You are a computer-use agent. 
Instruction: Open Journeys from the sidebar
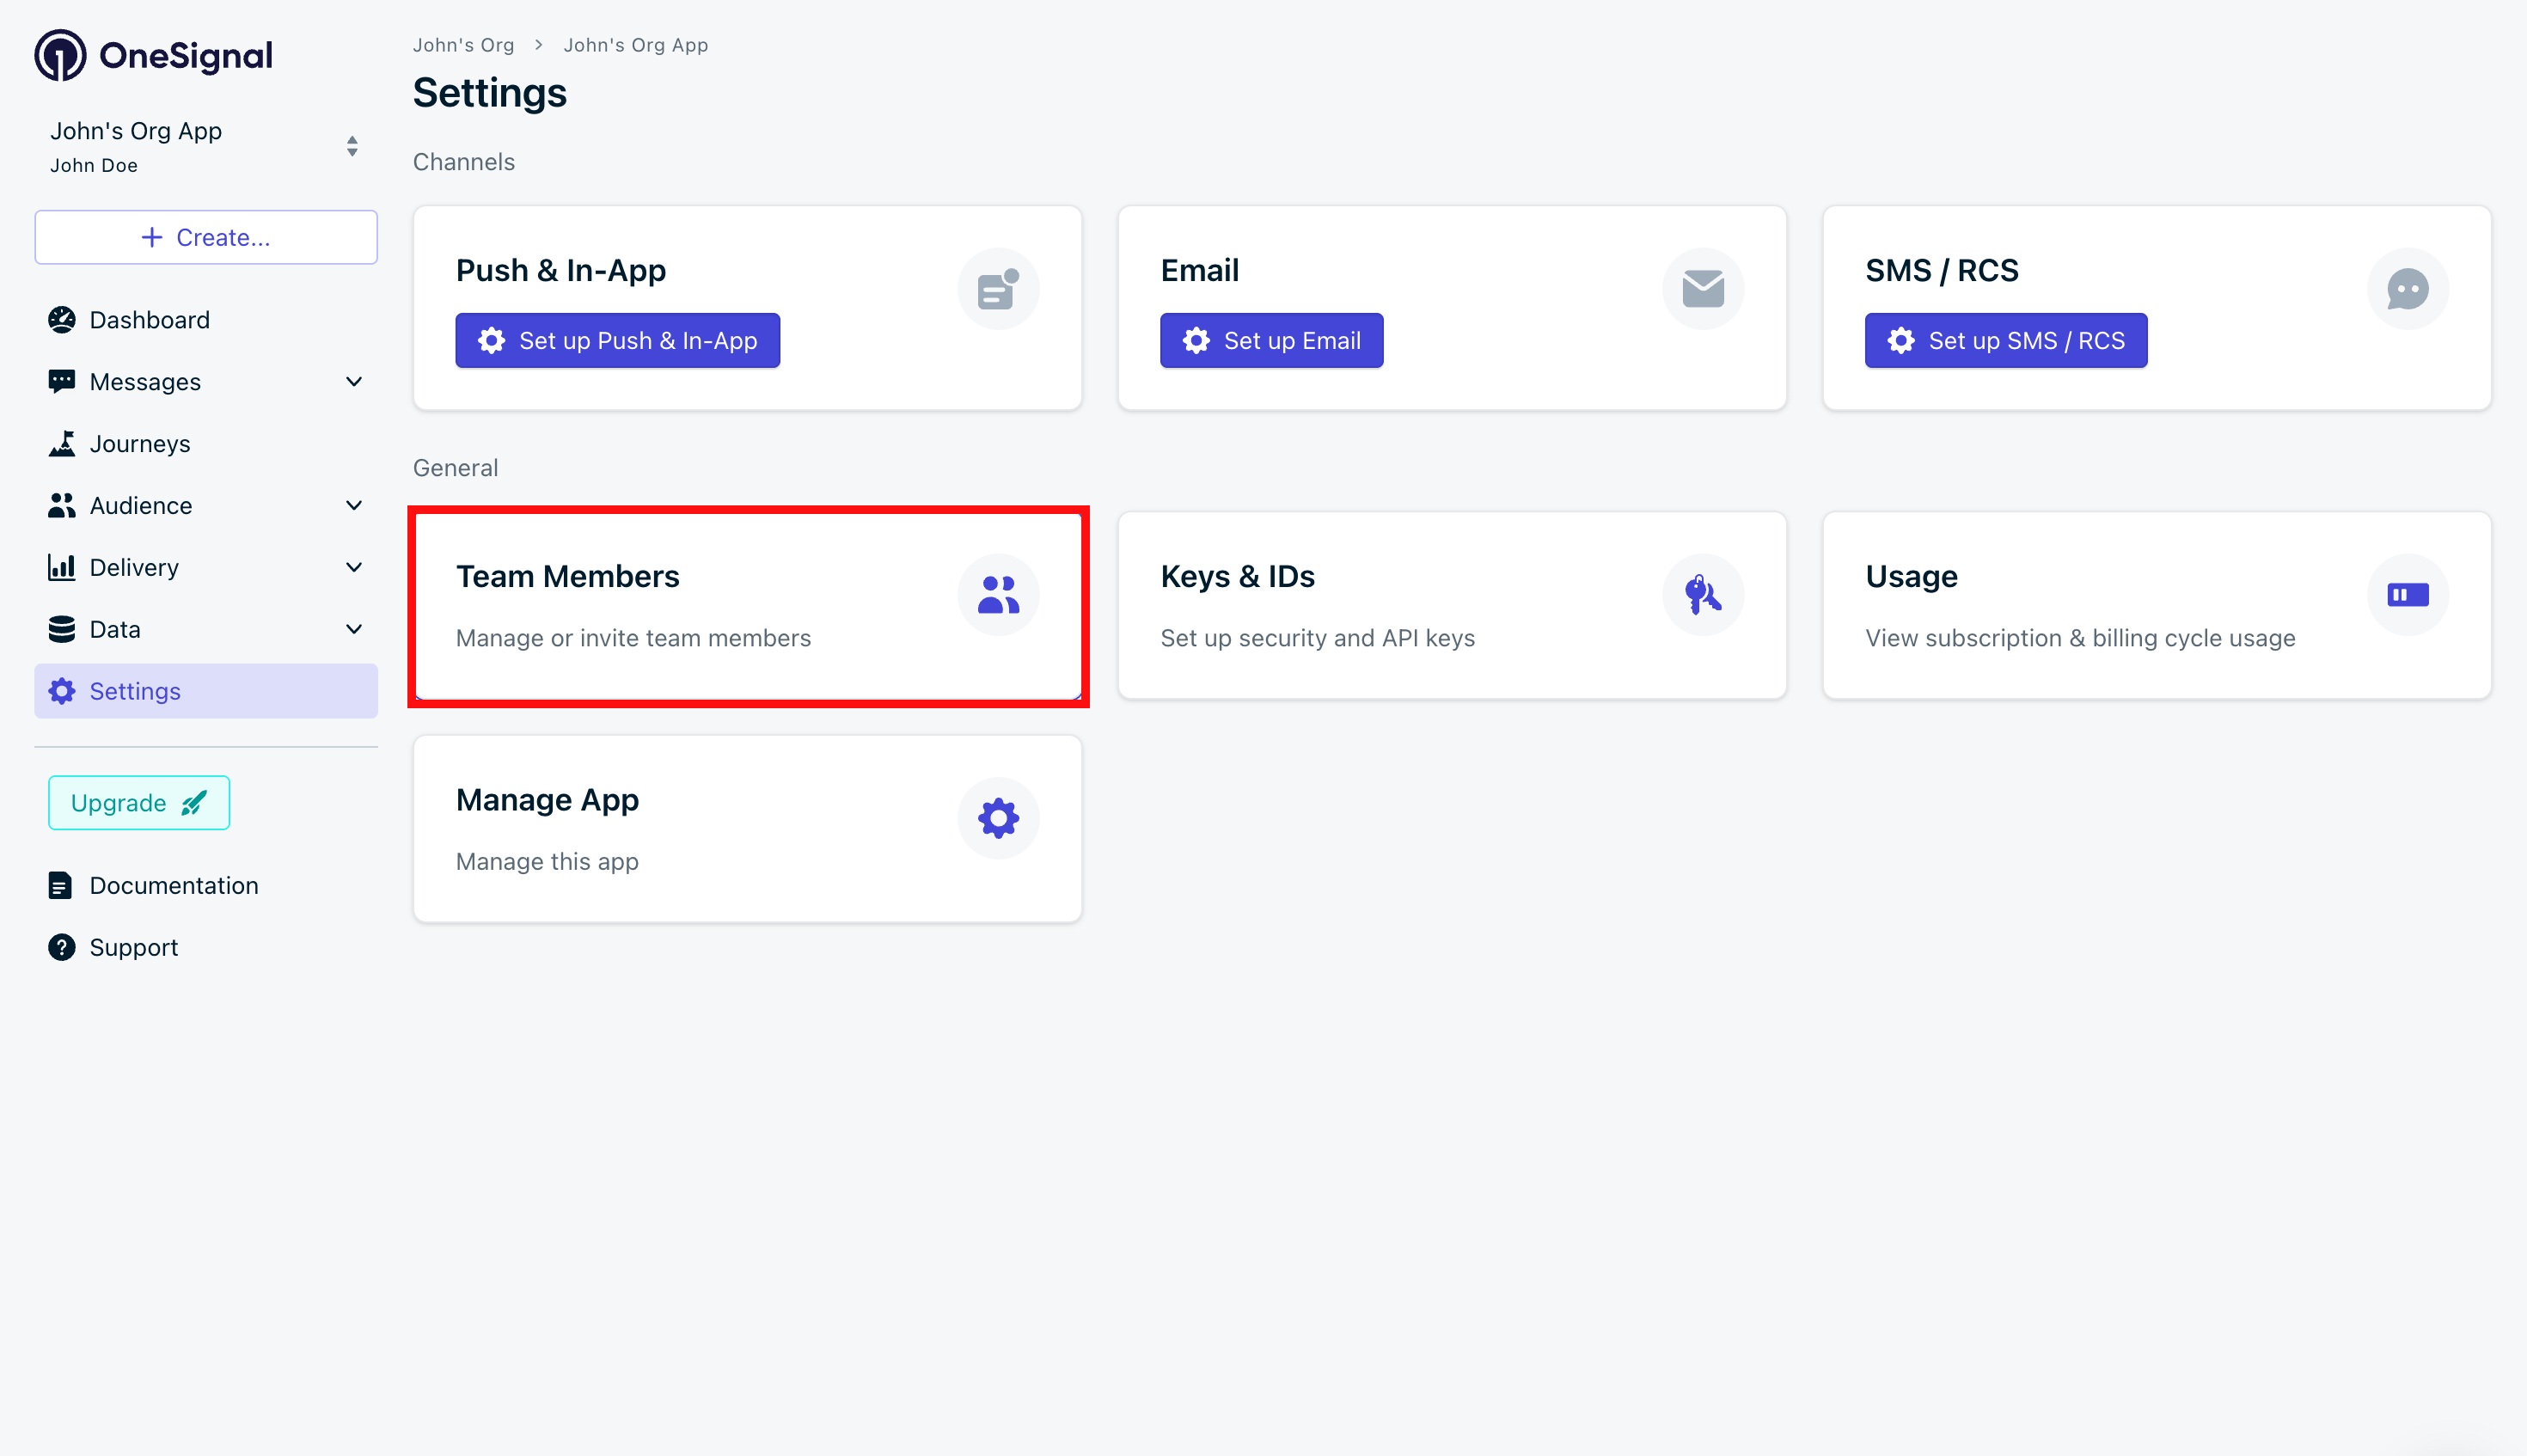click(139, 444)
